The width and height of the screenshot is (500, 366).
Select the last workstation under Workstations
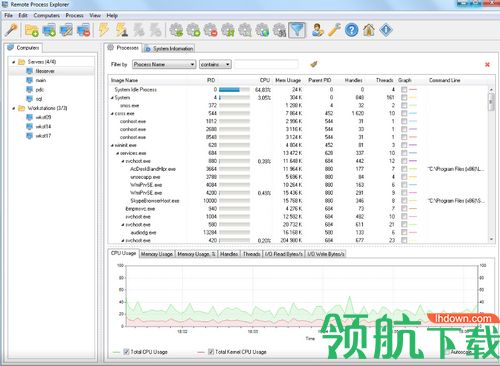pos(43,136)
